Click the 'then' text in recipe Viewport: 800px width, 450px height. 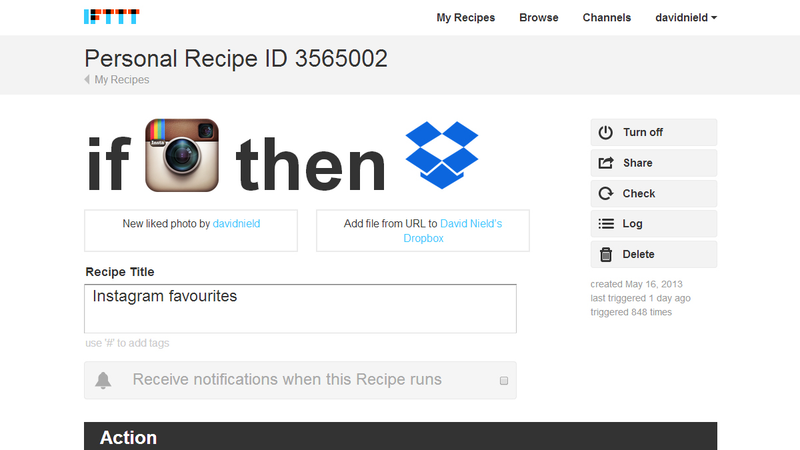tap(310, 164)
